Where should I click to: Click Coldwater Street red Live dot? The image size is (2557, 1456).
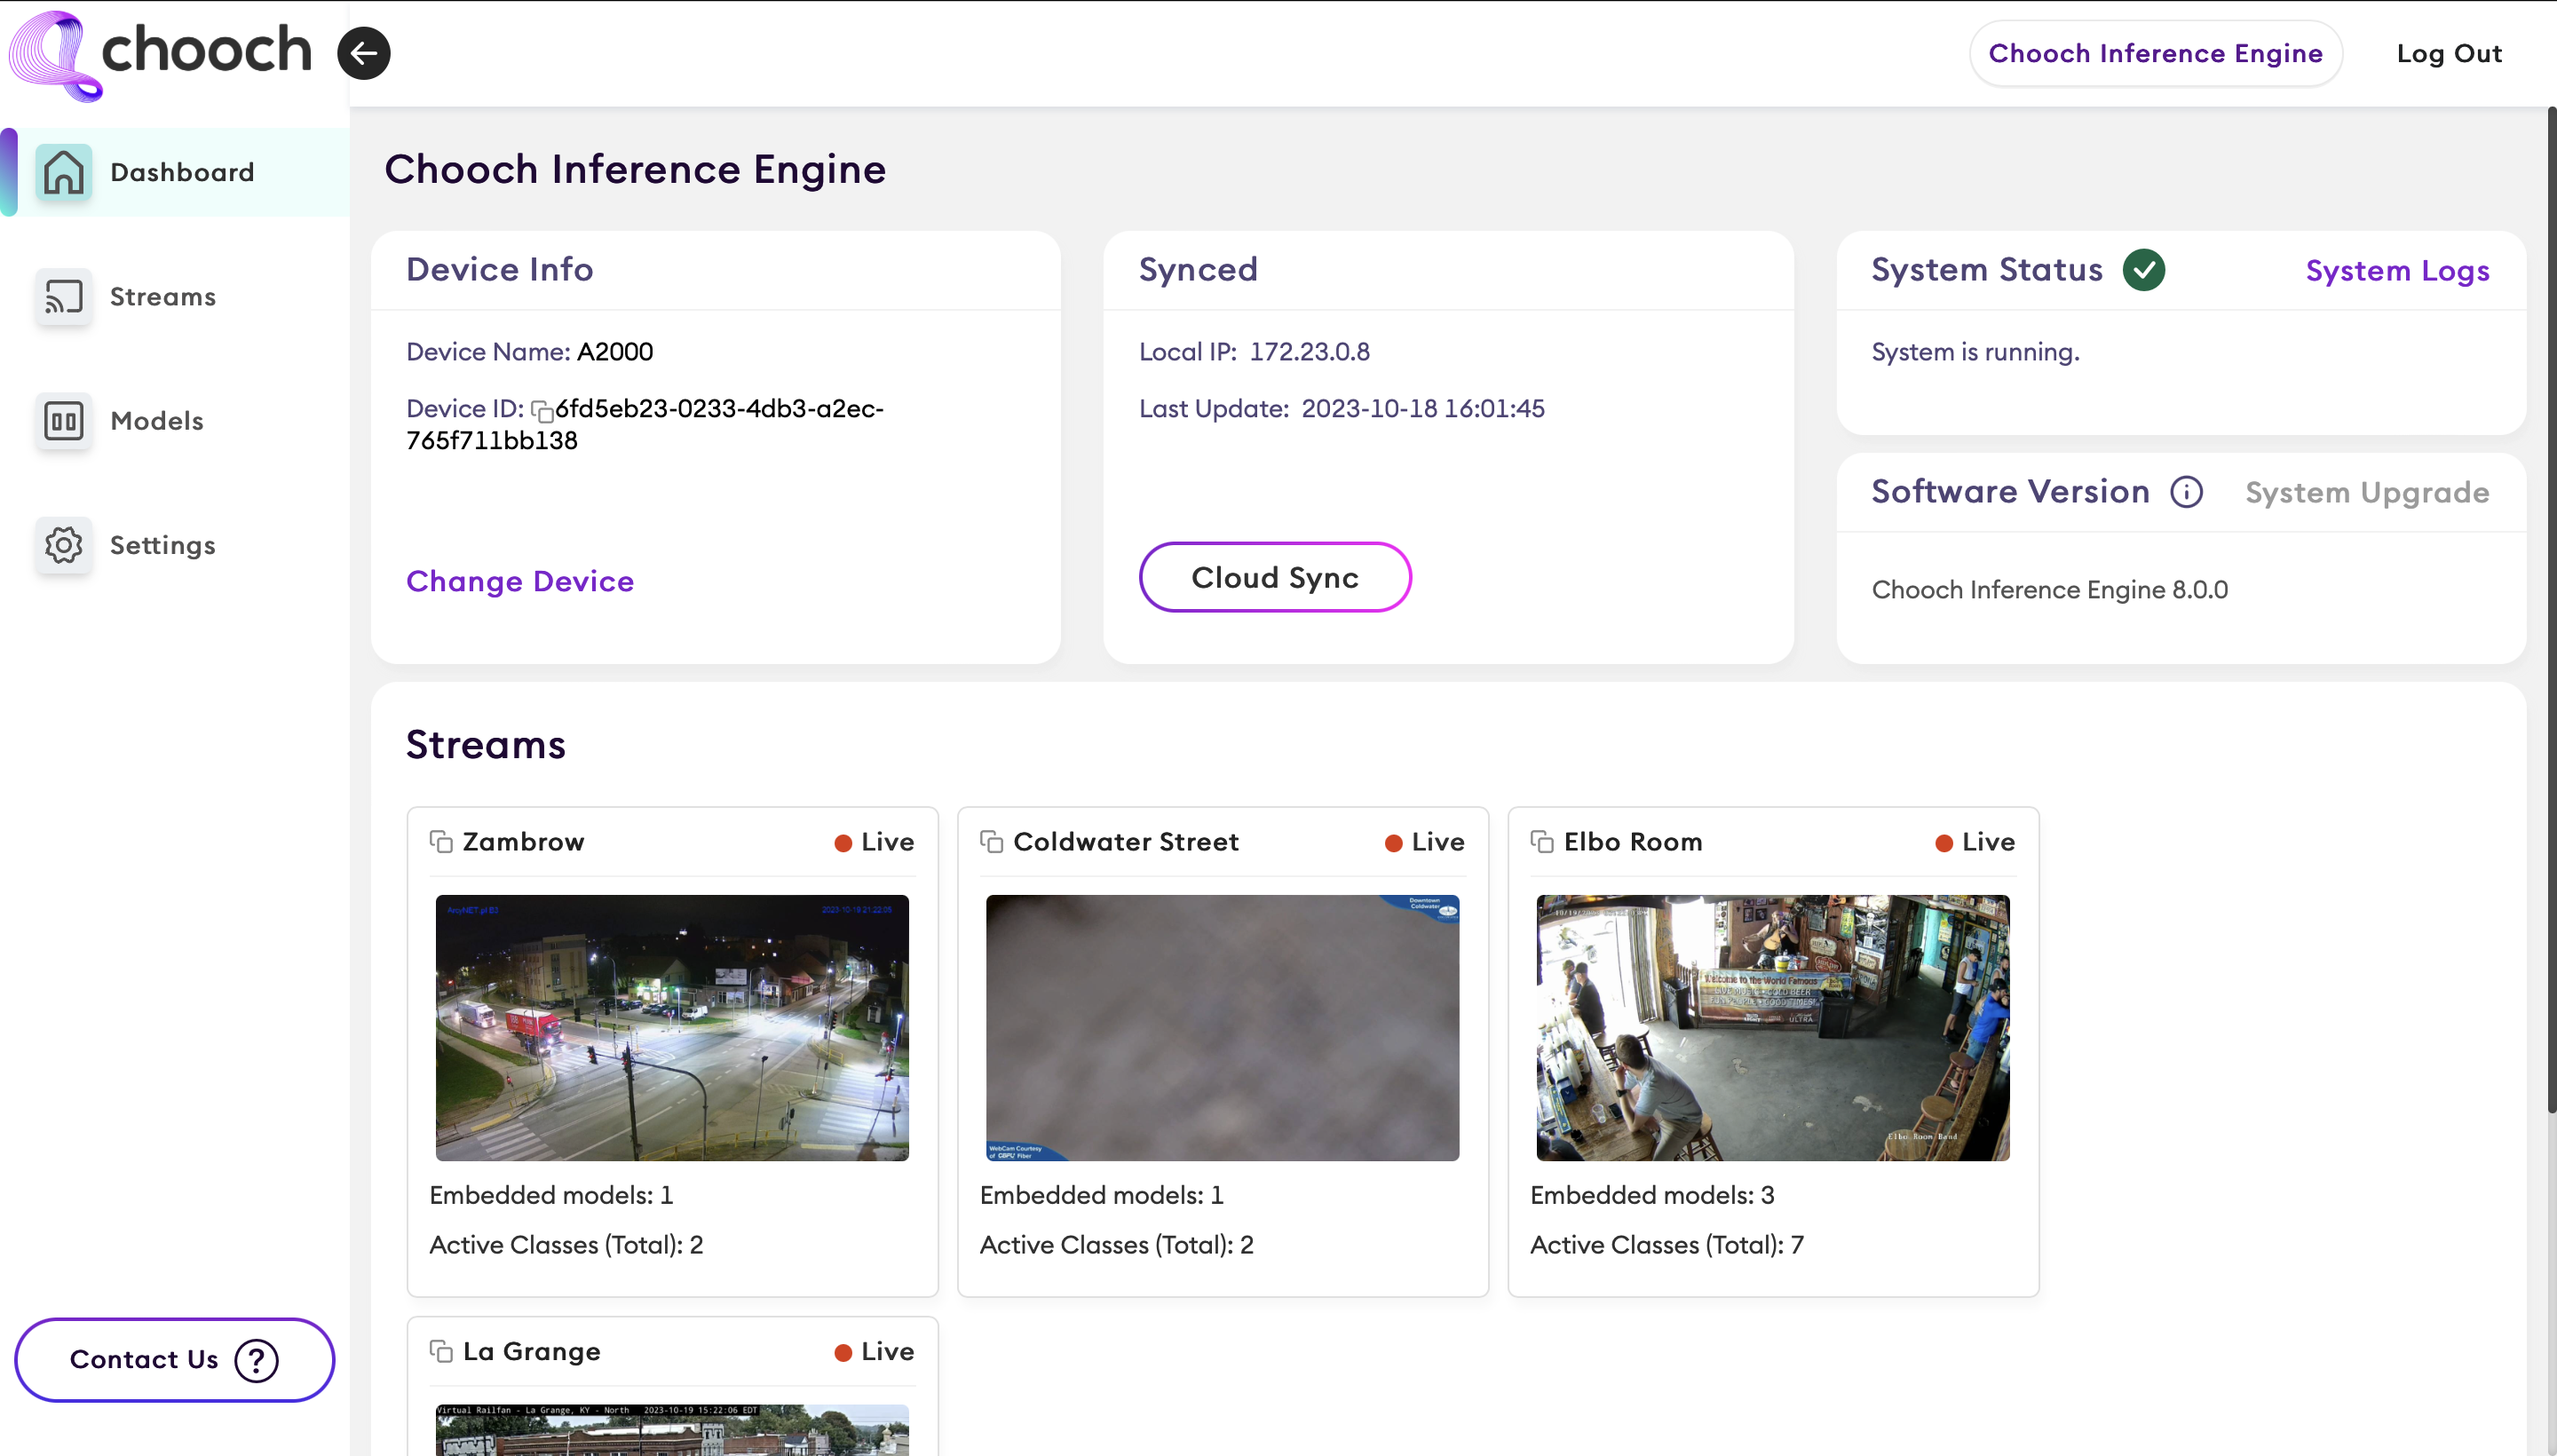coord(1393,843)
